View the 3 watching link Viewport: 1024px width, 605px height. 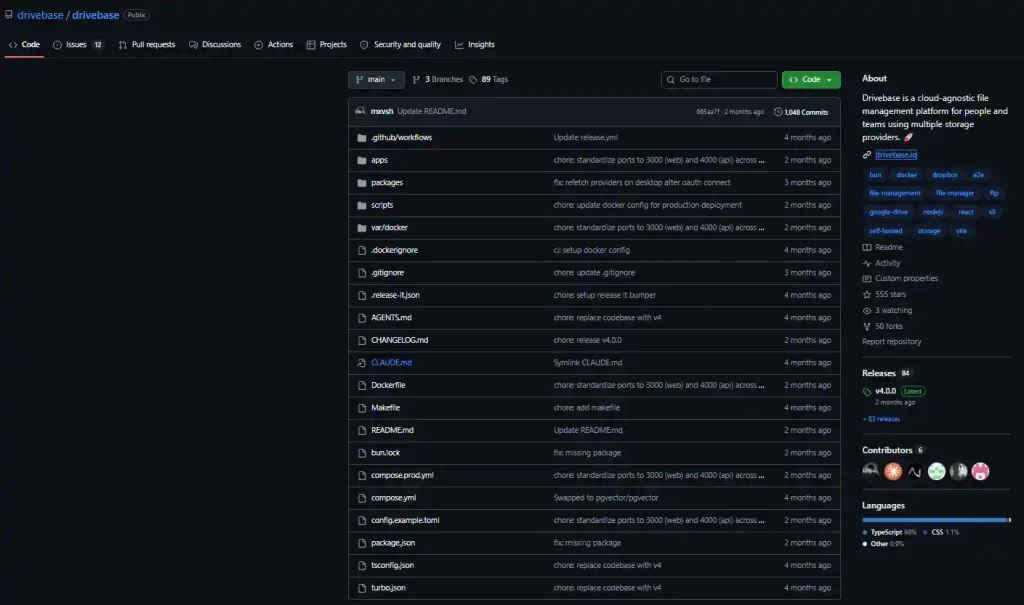point(887,311)
